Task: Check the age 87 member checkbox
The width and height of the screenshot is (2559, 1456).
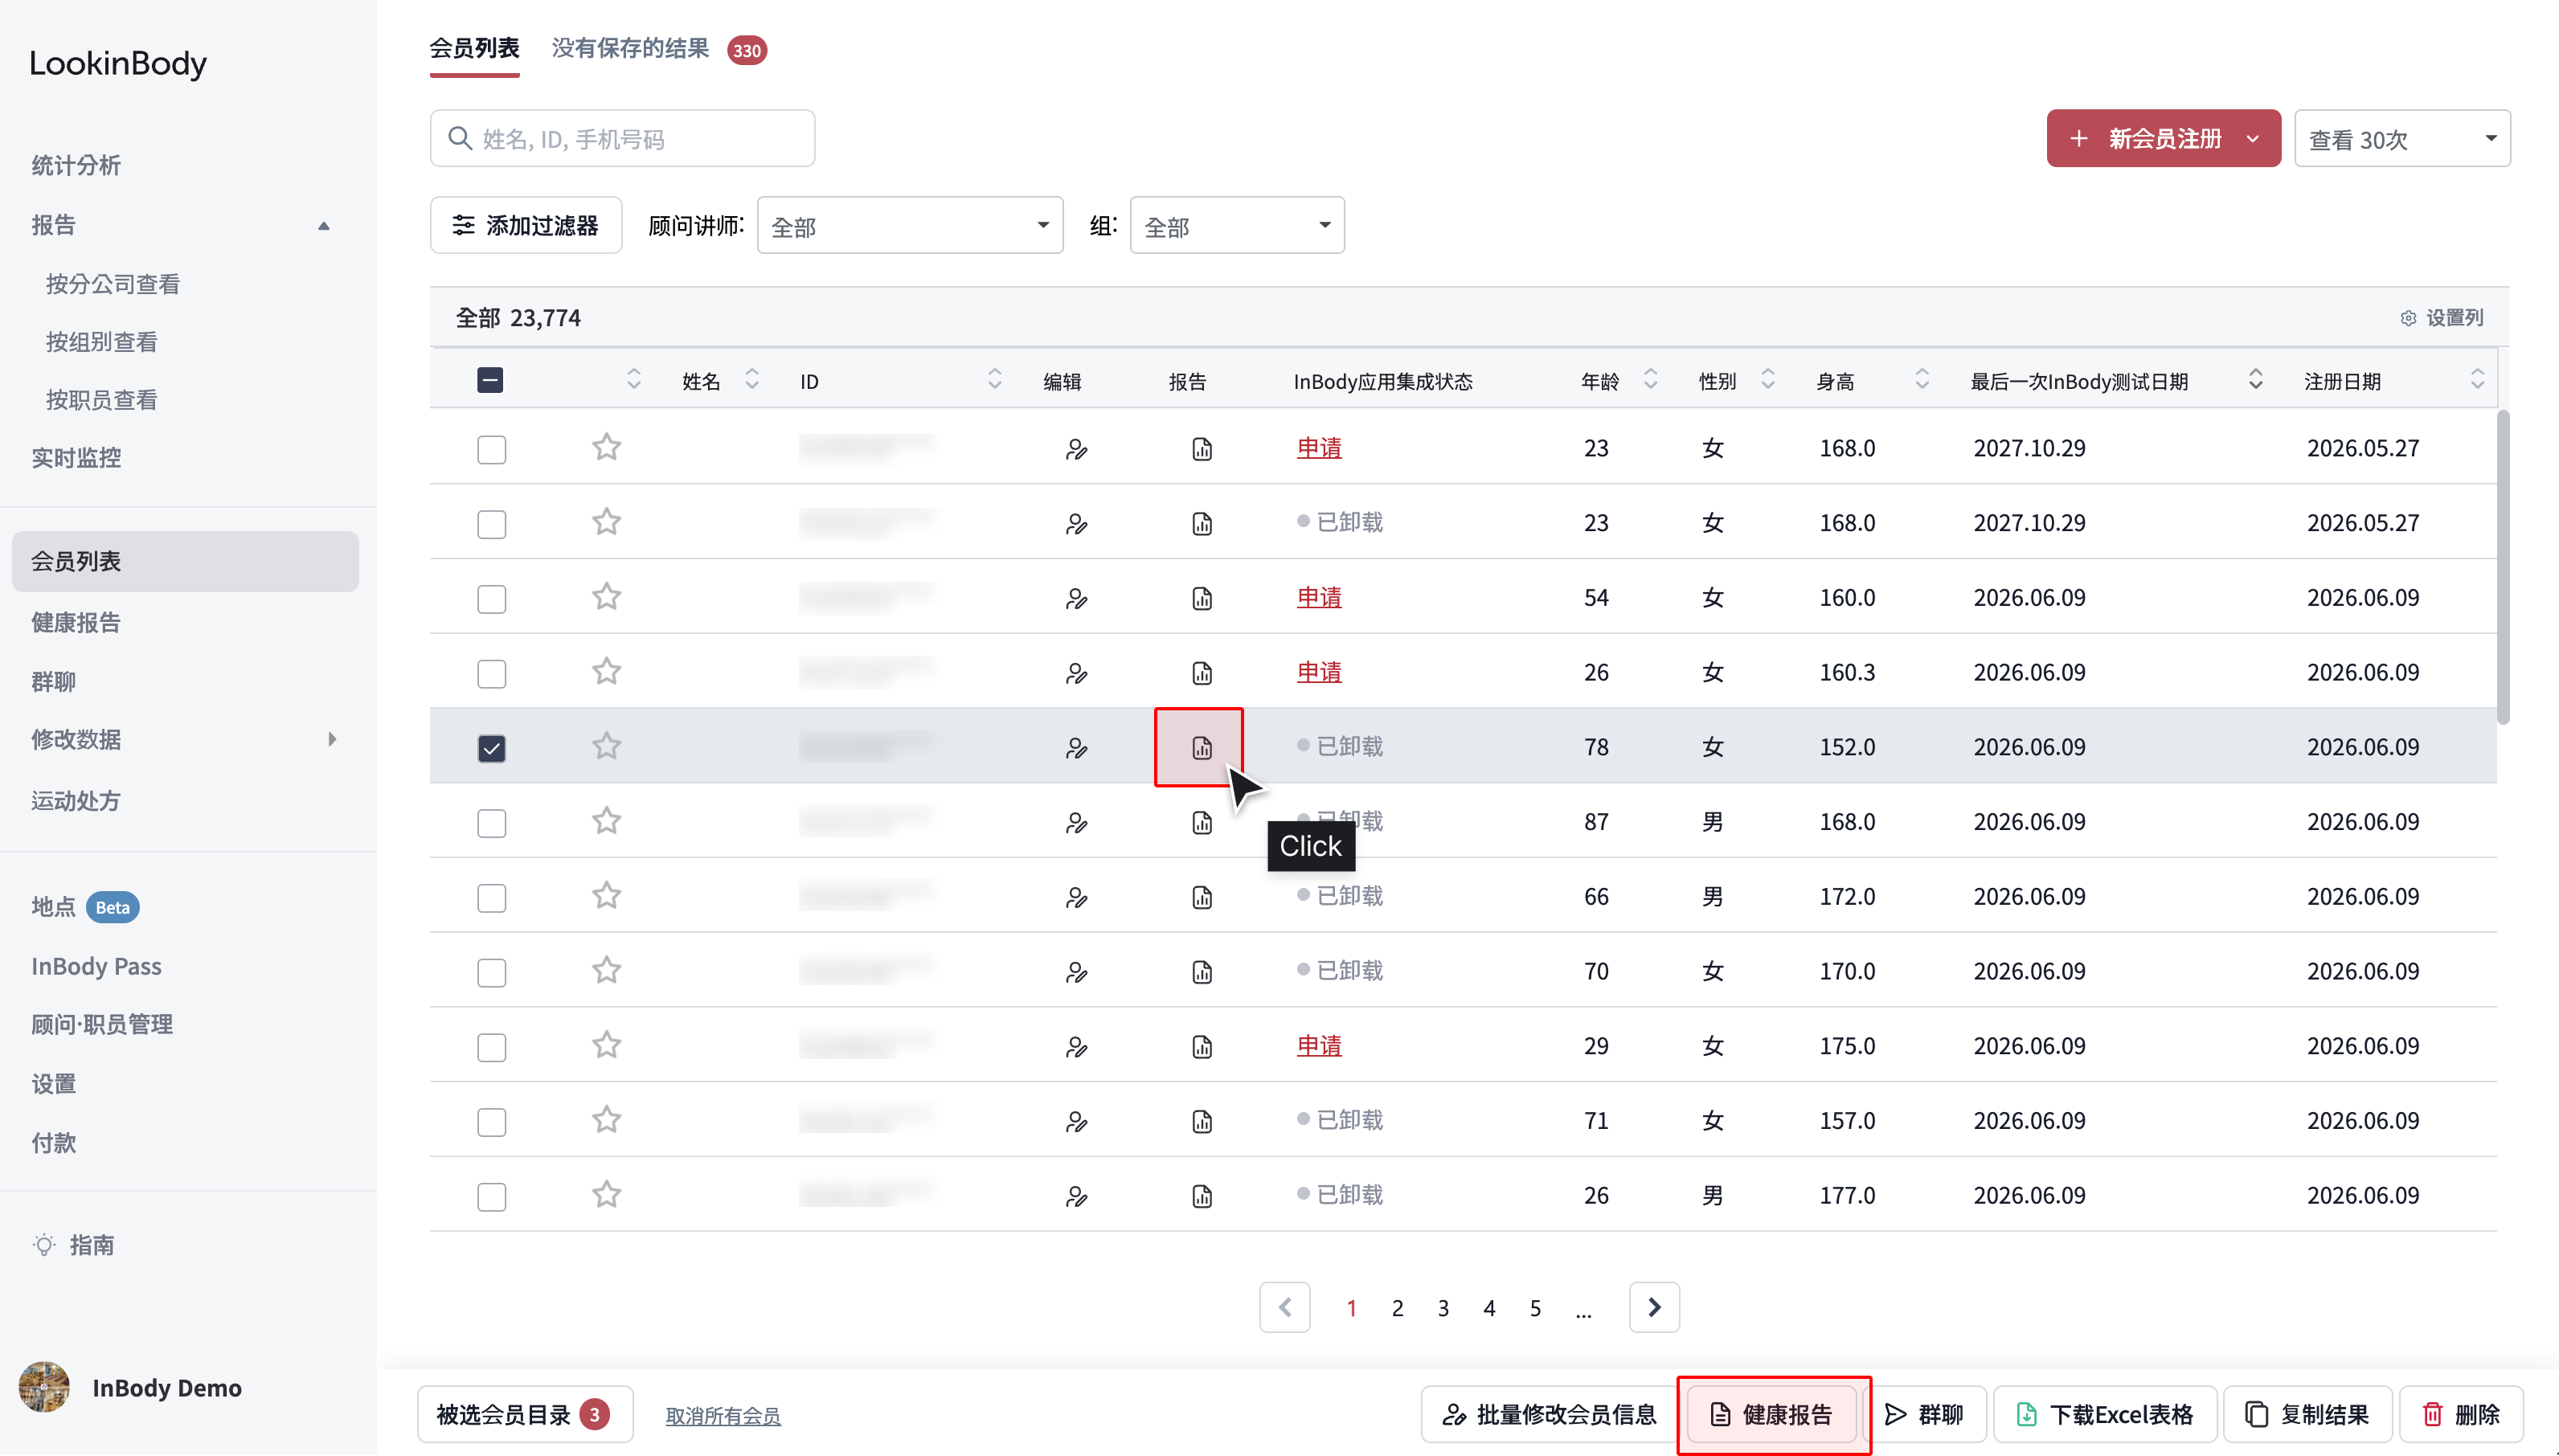Action: tap(491, 823)
